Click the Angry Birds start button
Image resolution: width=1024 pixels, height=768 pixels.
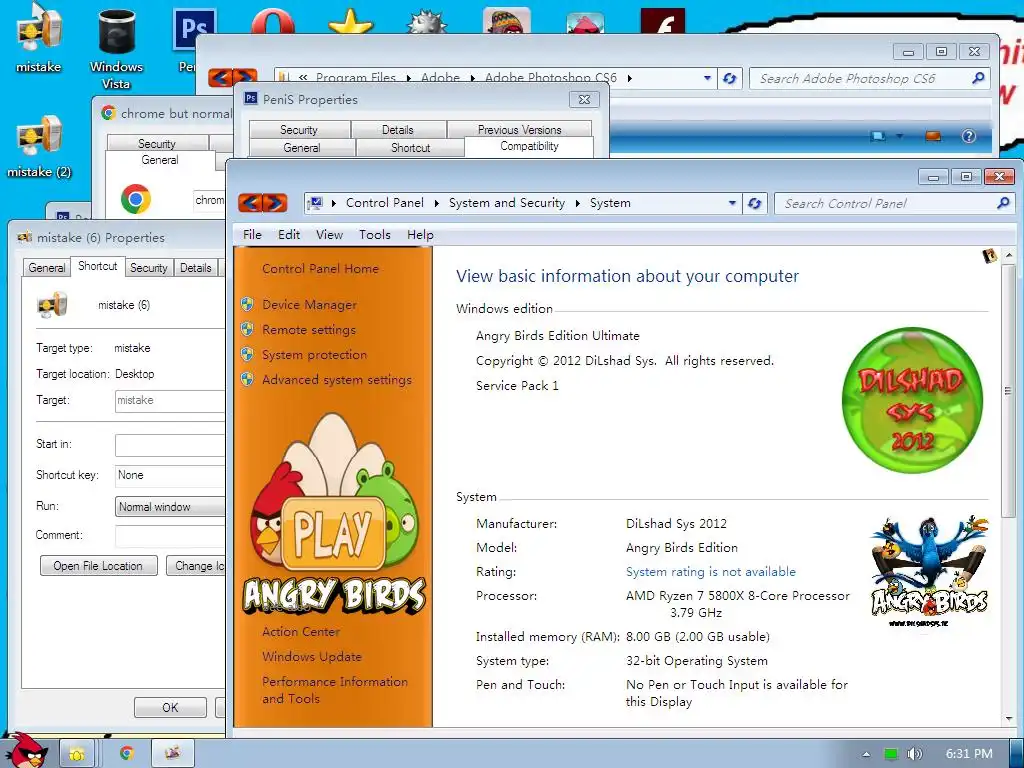[25, 750]
